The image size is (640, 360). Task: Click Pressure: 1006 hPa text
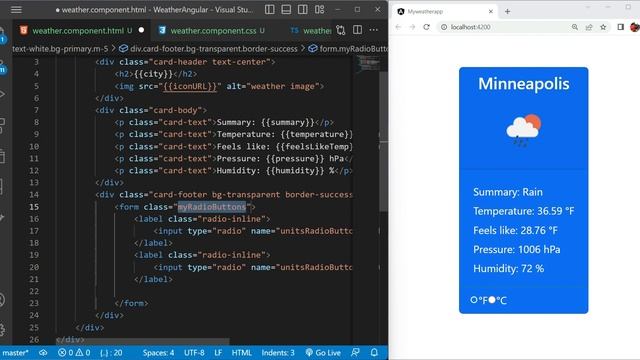pos(516,249)
